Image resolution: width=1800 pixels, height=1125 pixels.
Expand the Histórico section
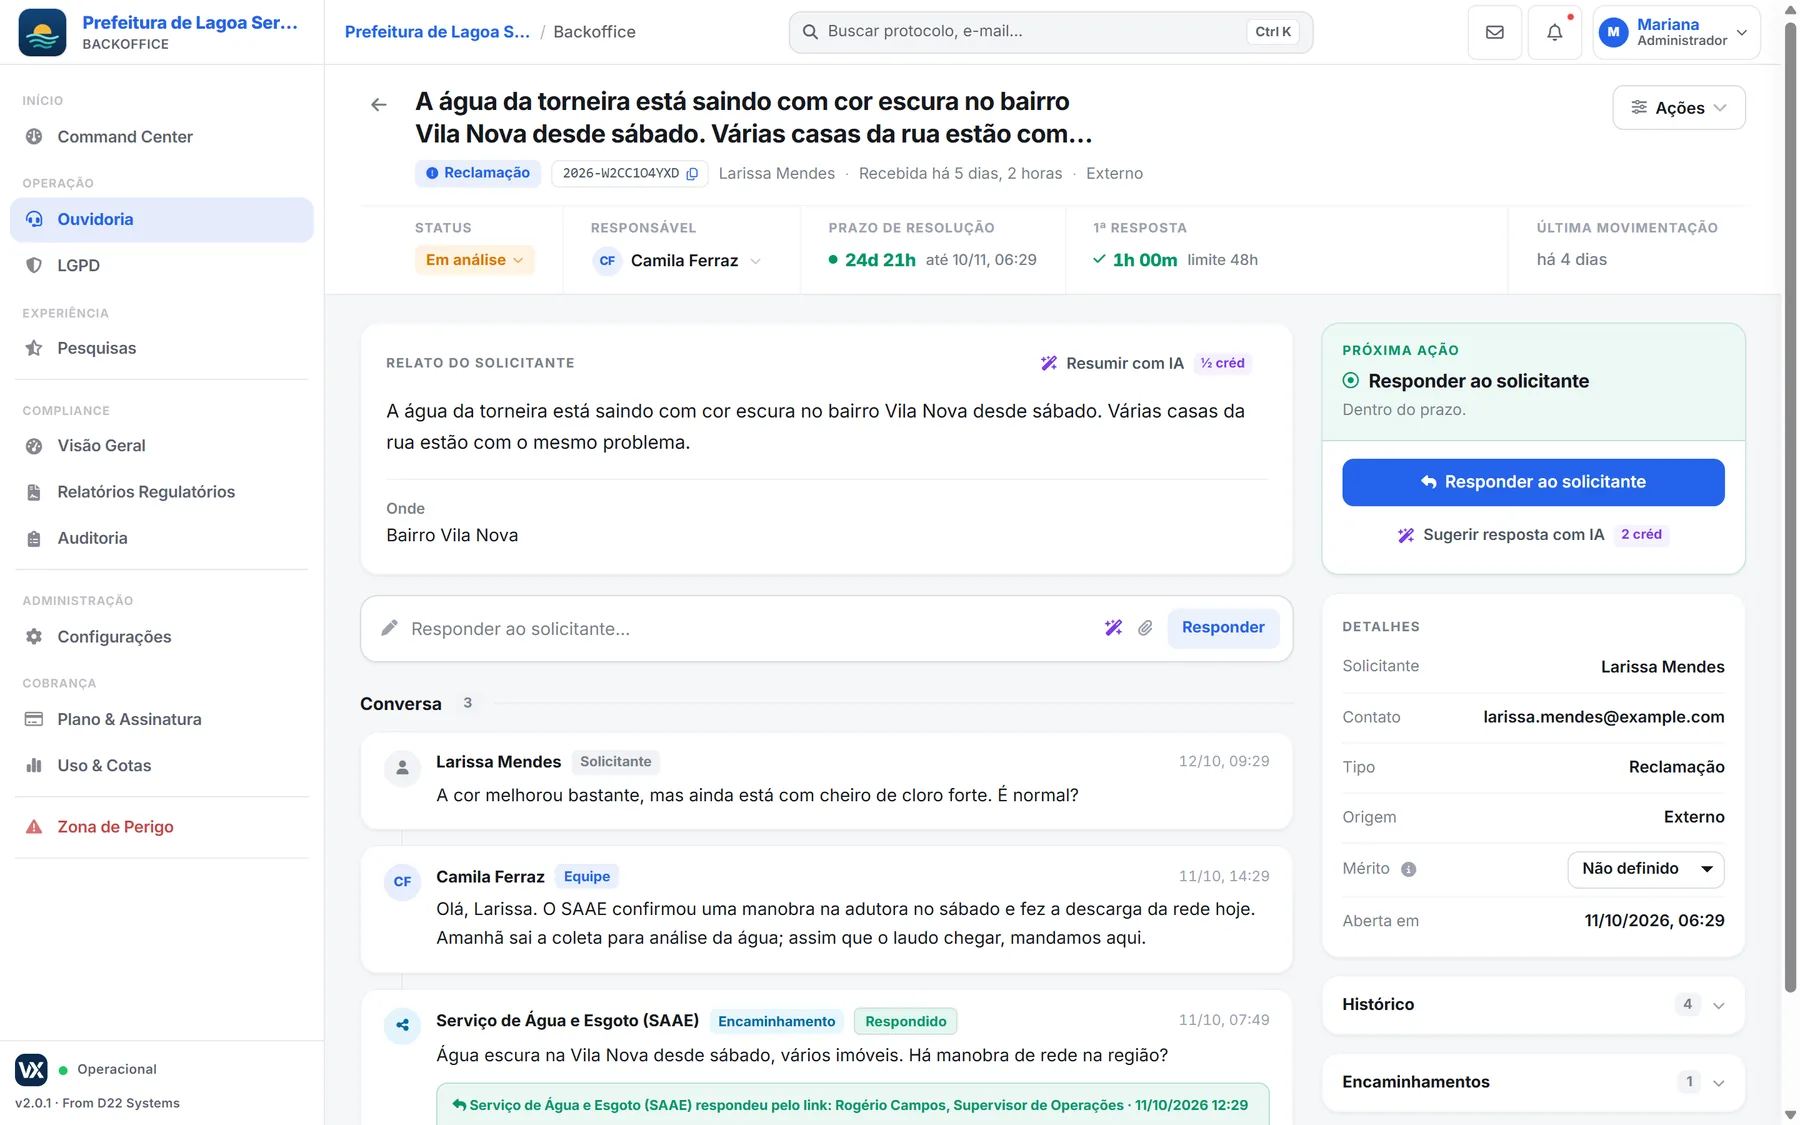(x=1533, y=1005)
